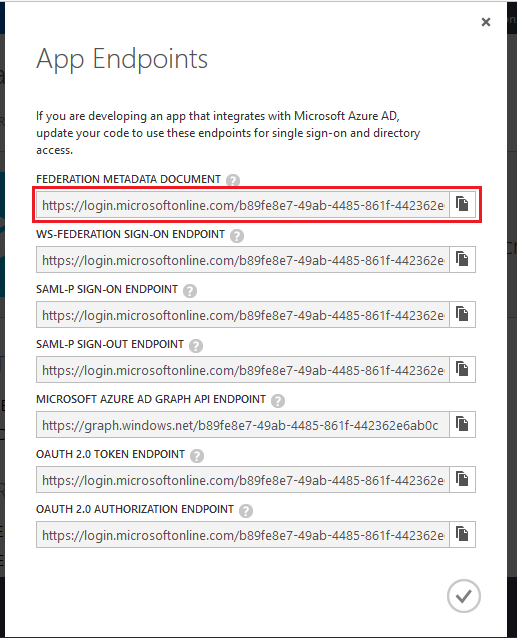This screenshot has width=518, height=638.
Task: Copy the WS-Federation Sign-On Endpoint URL
Action: (463, 259)
